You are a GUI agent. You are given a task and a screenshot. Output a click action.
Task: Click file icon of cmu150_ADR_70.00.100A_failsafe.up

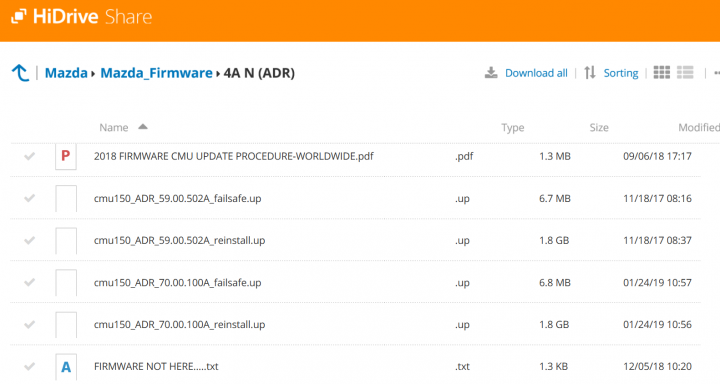coord(66,282)
